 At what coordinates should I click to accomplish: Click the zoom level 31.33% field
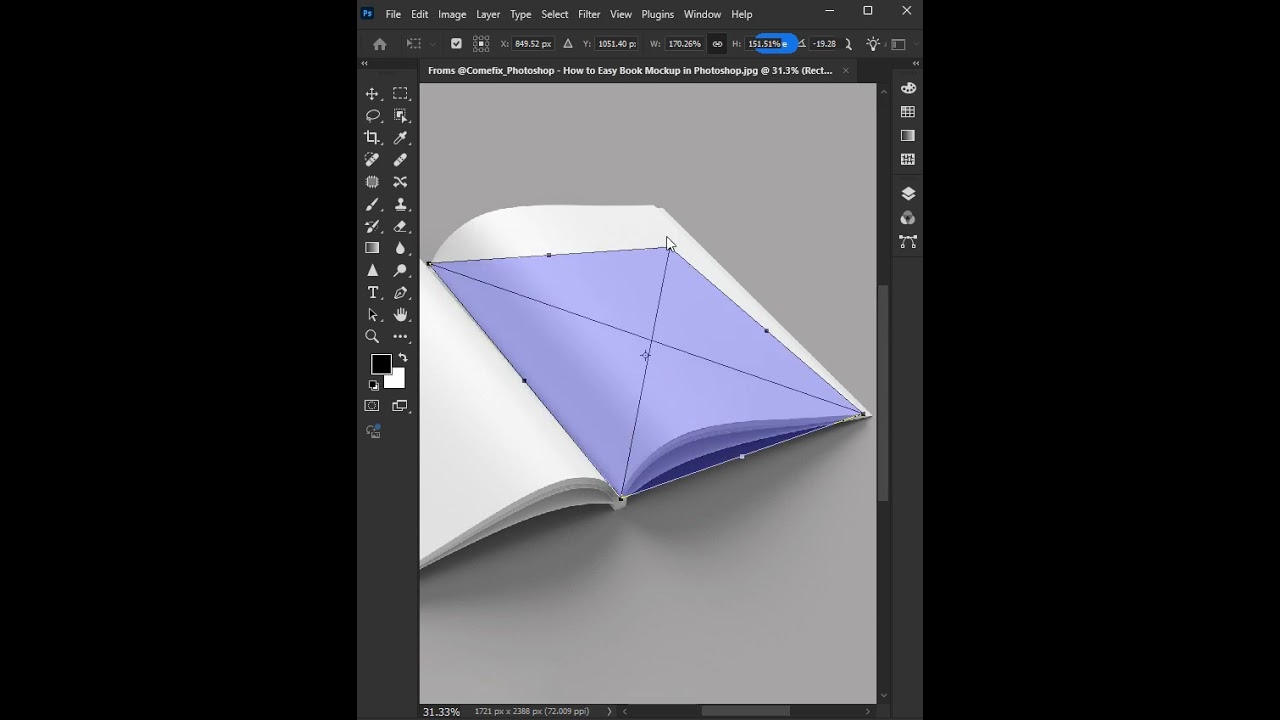(441, 712)
